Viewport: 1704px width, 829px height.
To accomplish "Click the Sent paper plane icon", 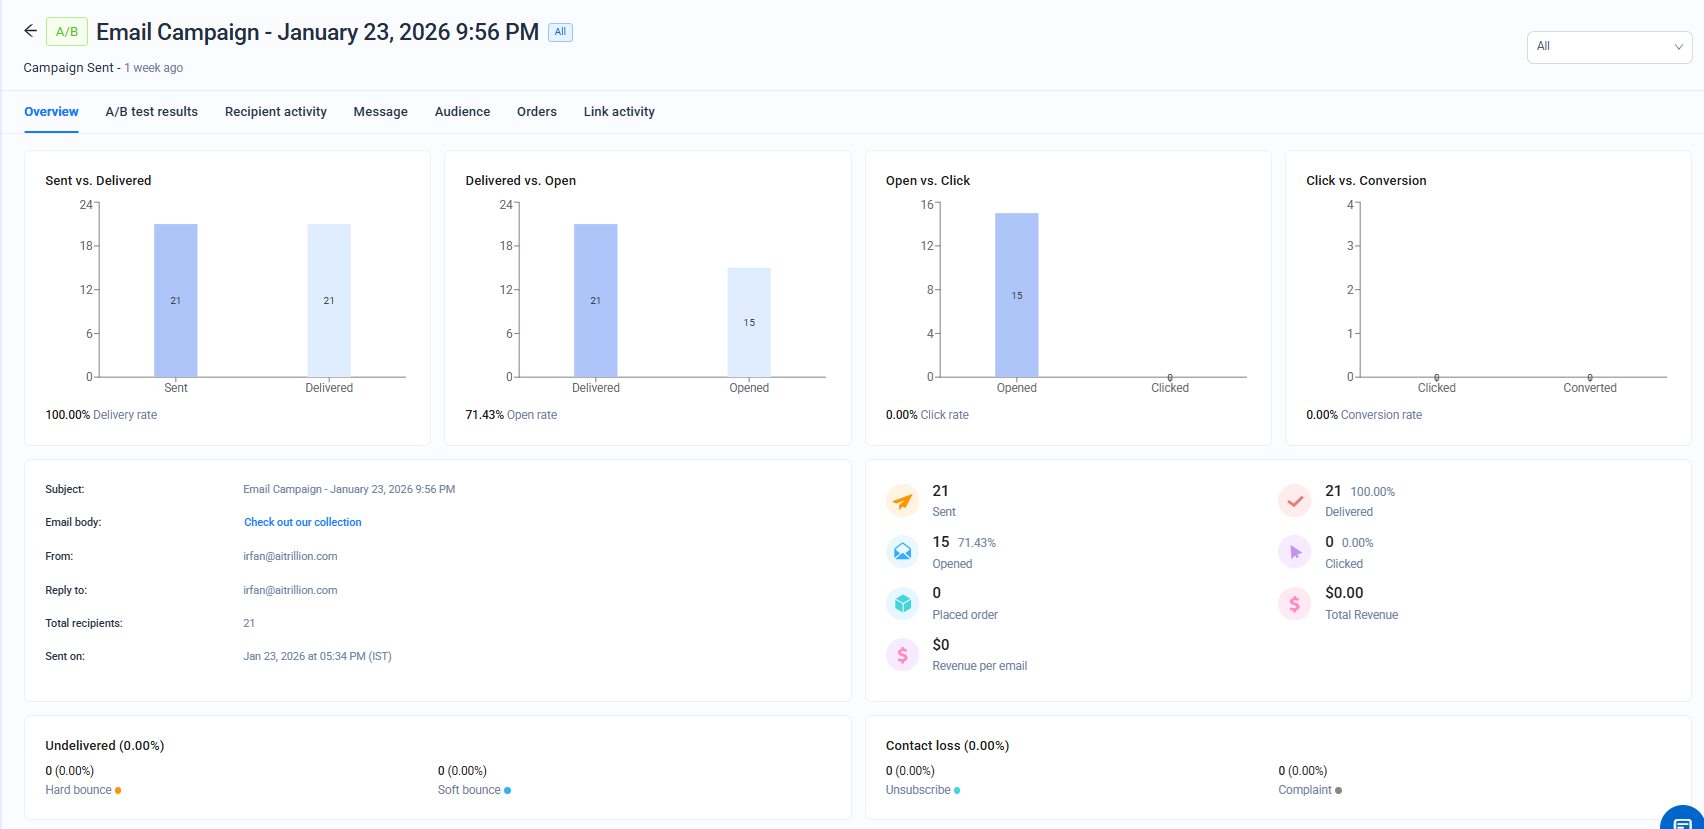I will point(902,500).
